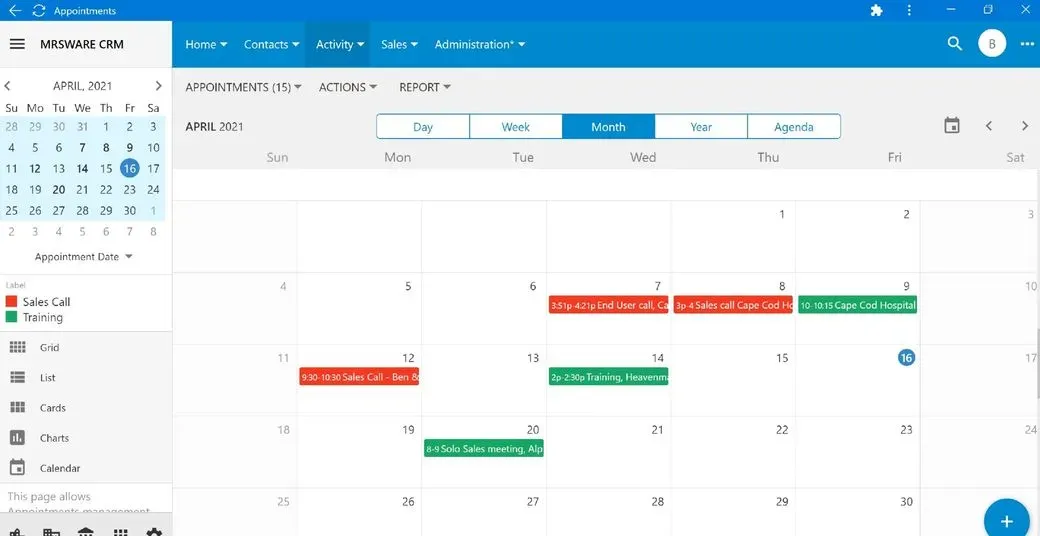The width and height of the screenshot is (1040, 536).
Task: Go to previous month in mini calendar
Action: click(8, 86)
